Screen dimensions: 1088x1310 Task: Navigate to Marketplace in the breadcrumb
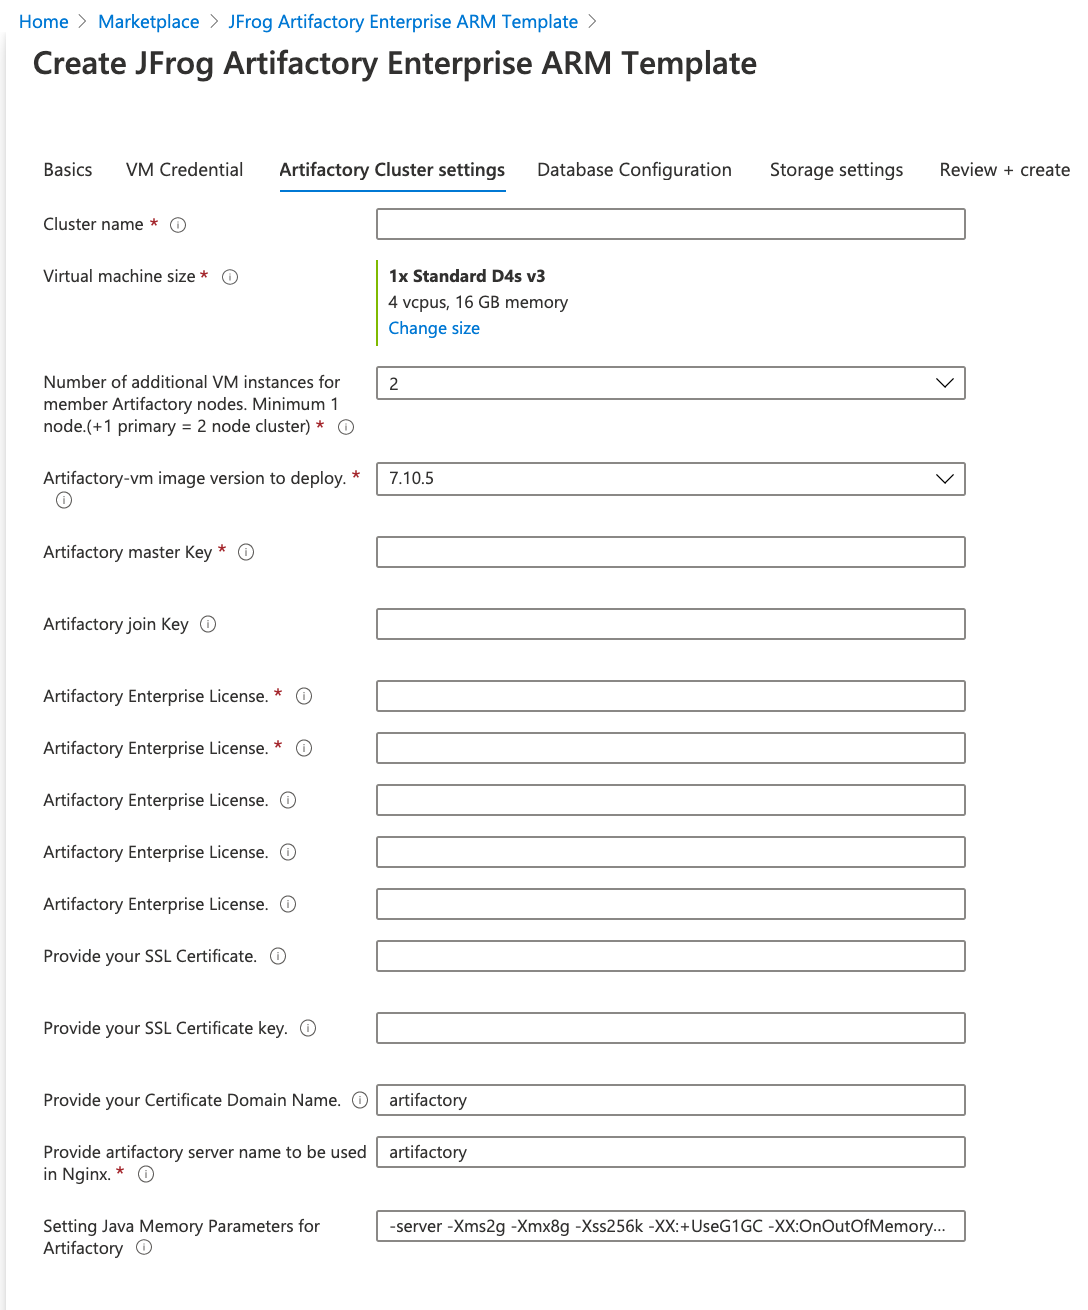point(148,22)
